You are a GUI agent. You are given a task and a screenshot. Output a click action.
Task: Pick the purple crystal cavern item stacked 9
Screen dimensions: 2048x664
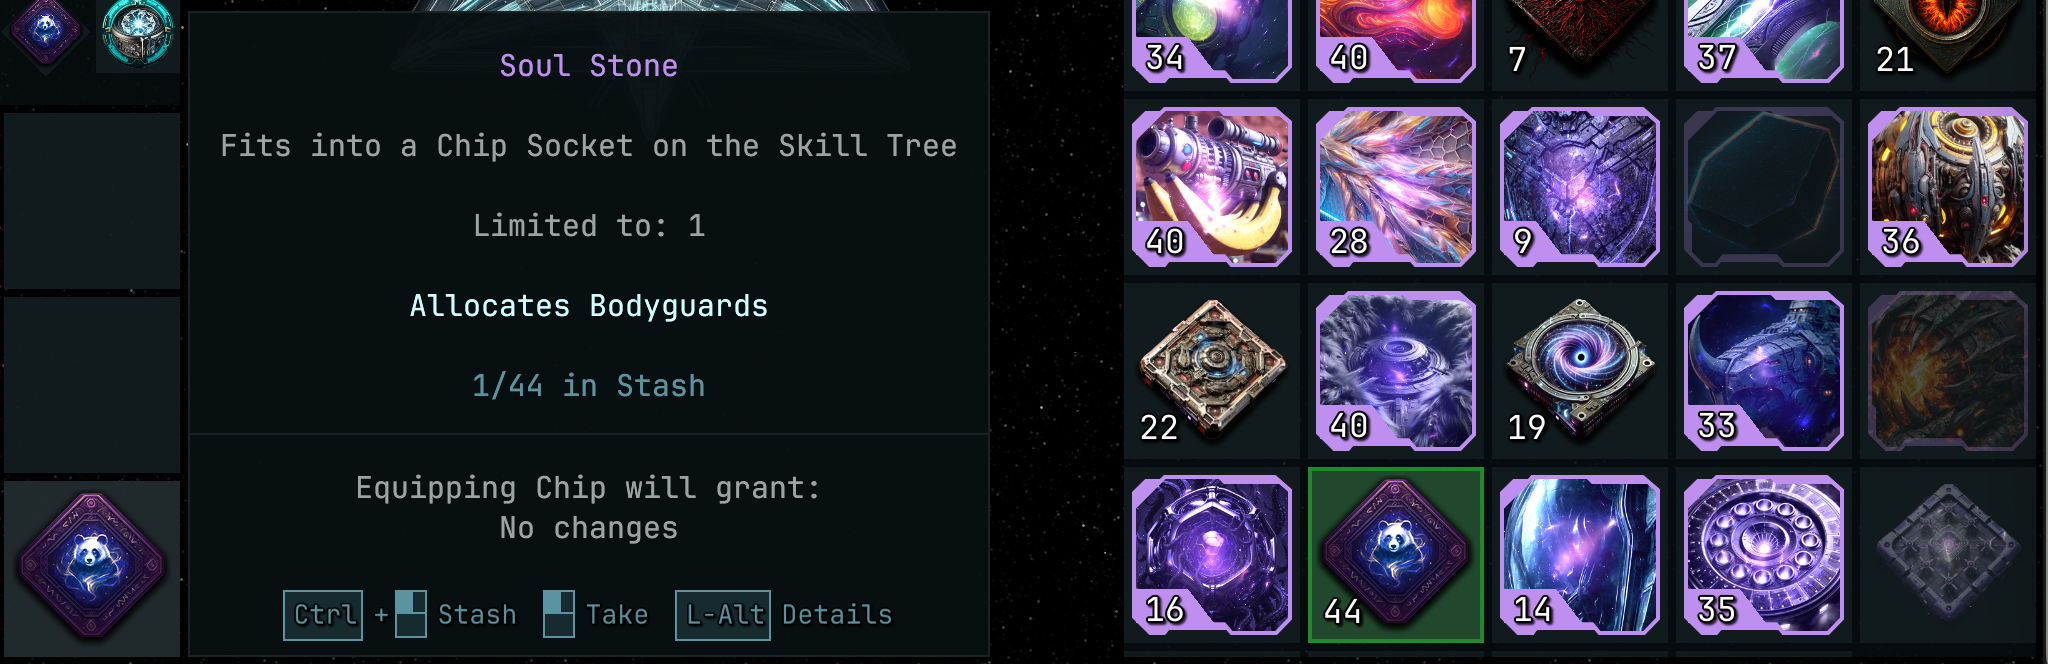click(1580, 187)
